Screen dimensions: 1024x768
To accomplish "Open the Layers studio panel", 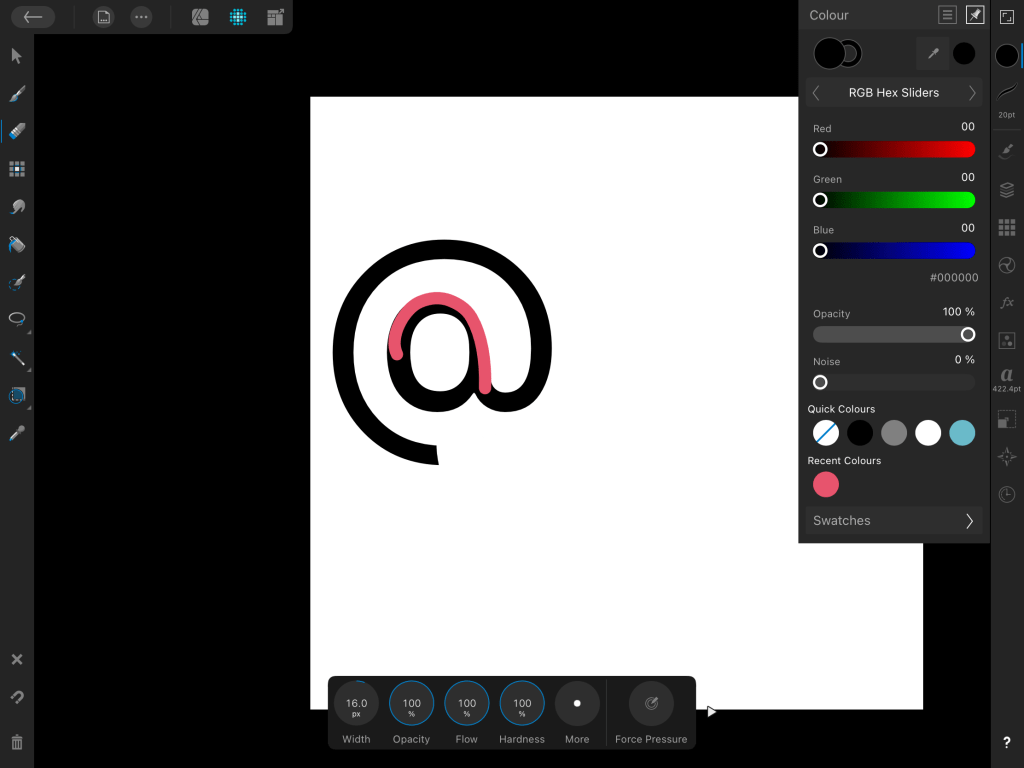I will tap(1007, 190).
